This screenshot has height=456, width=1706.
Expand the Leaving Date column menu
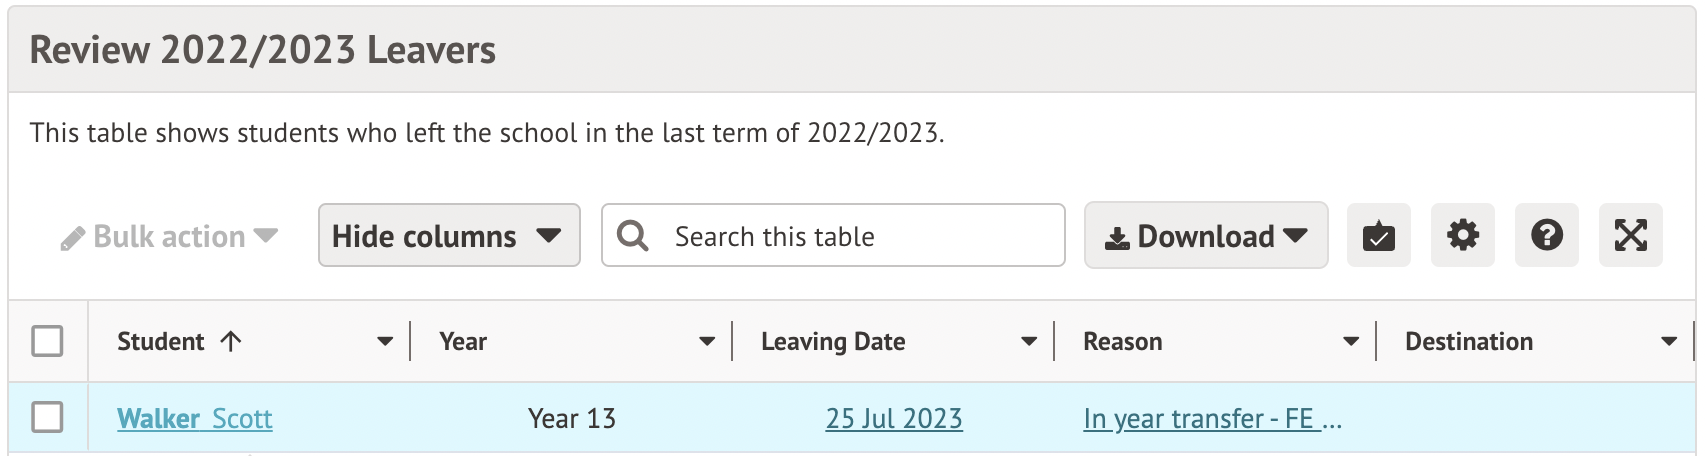click(1029, 342)
